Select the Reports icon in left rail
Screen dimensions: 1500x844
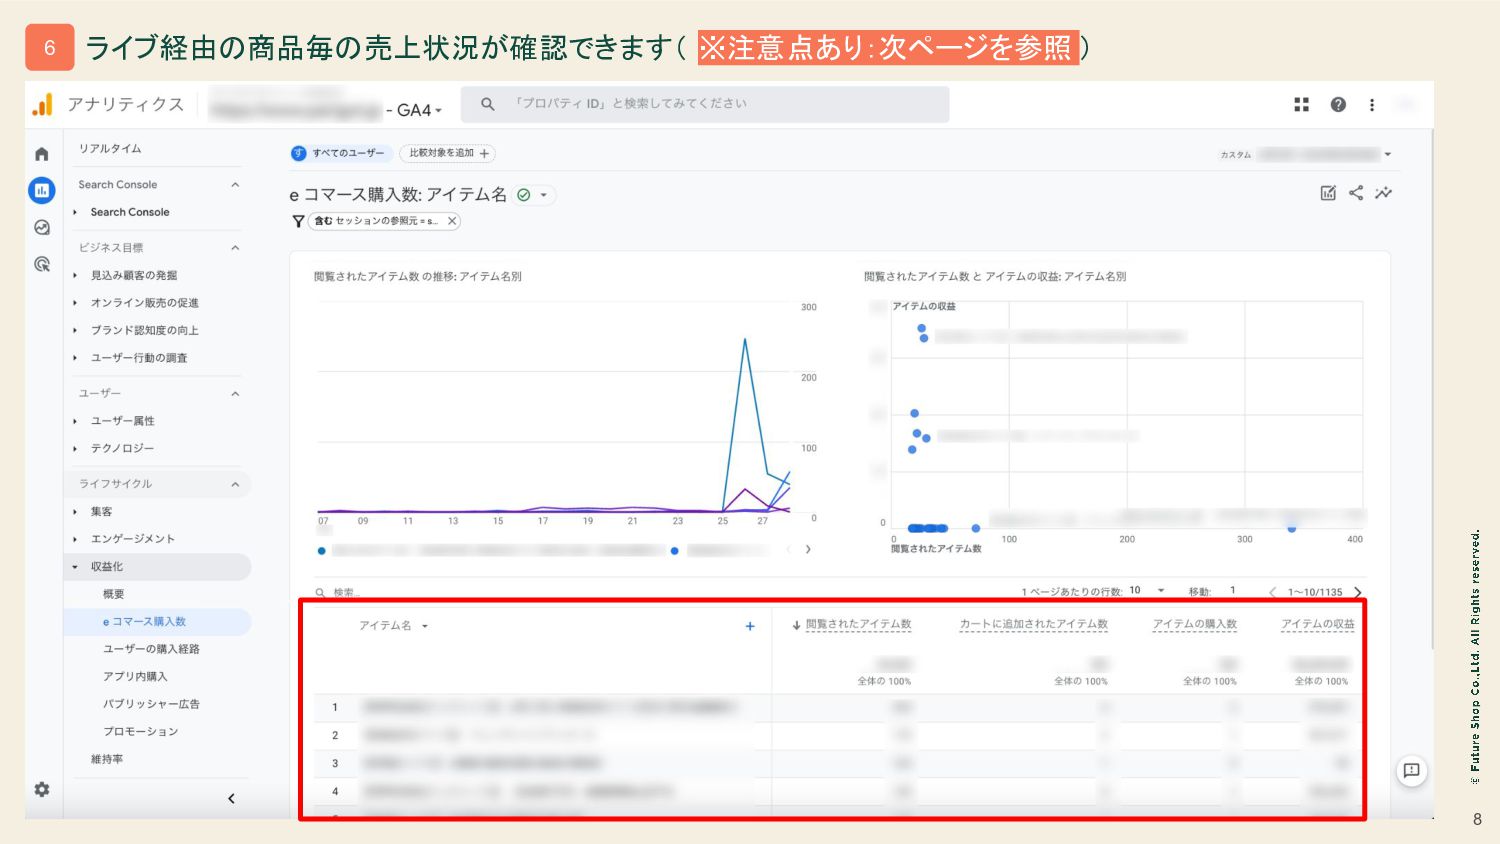pyautogui.click(x=41, y=190)
